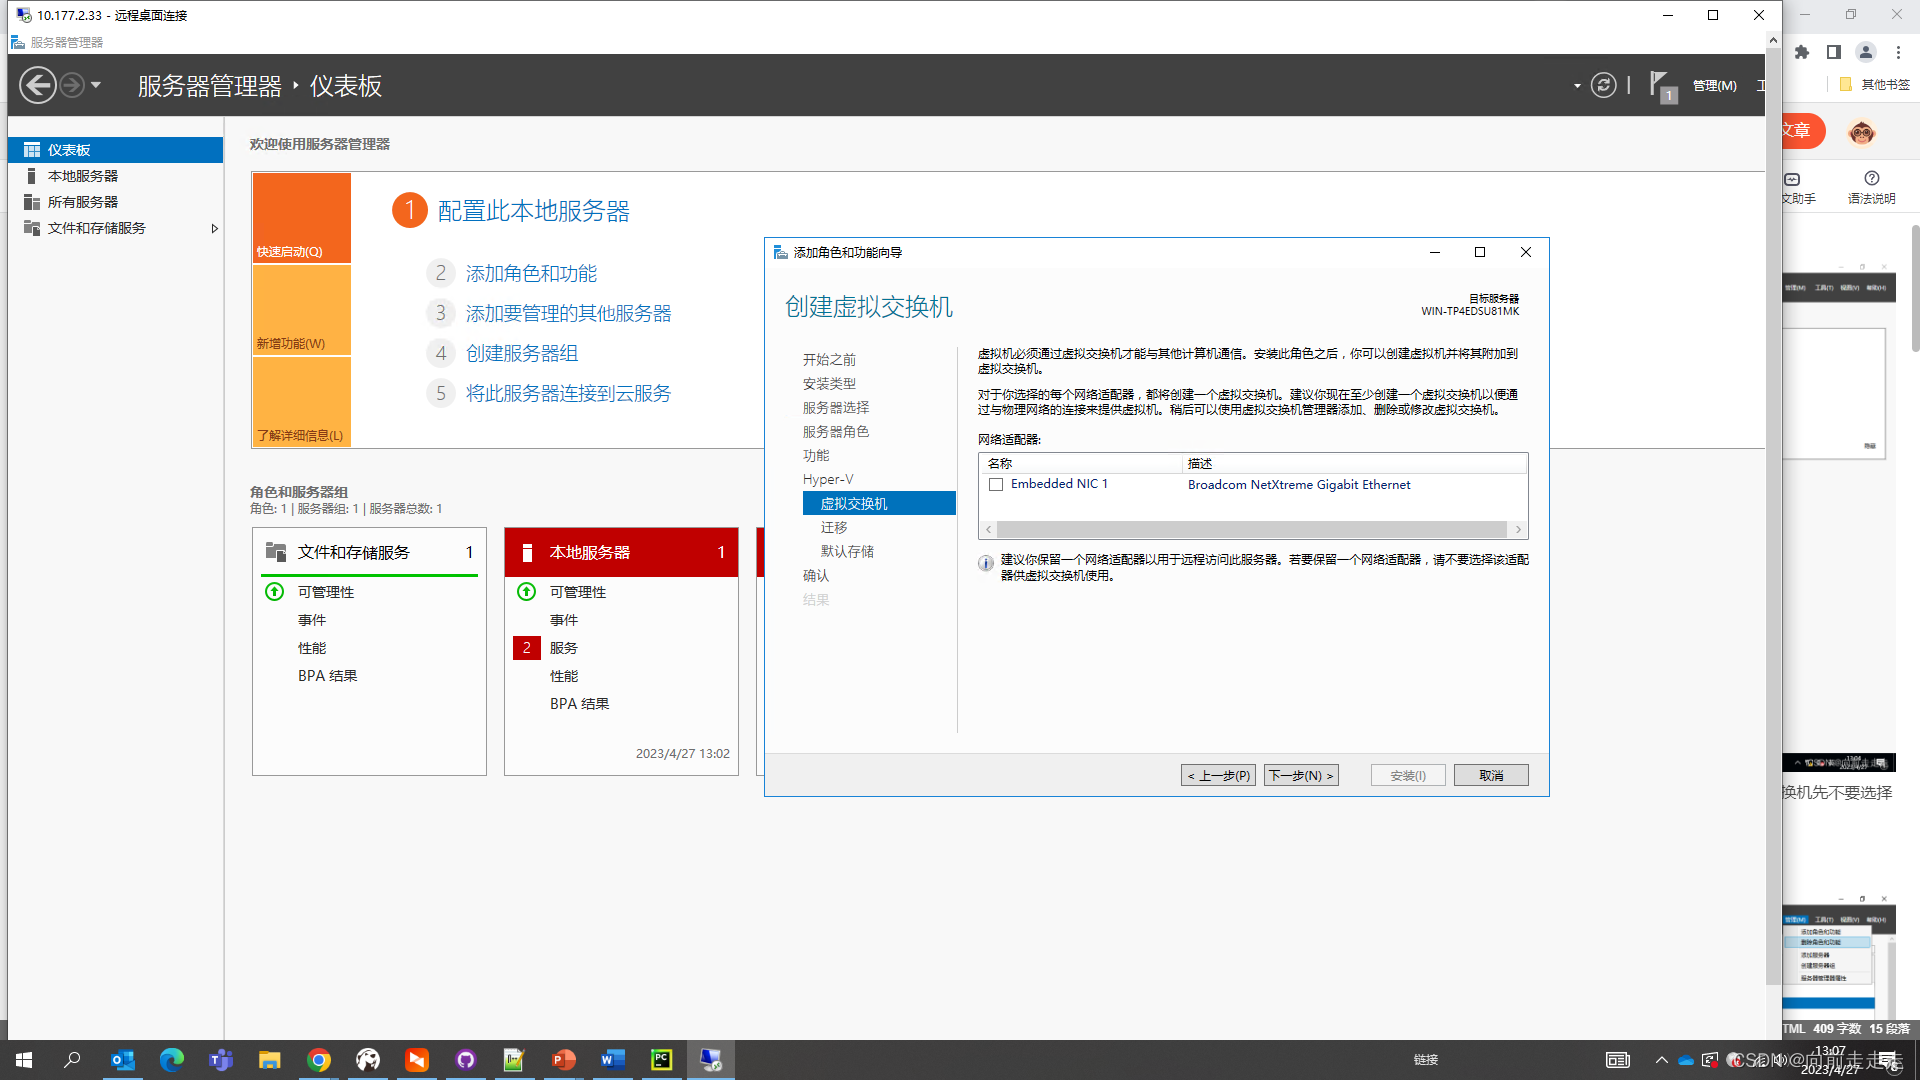Image resolution: width=1920 pixels, height=1080 pixels.
Task: Click the red services alert badge 2
Action: [527, 648]
